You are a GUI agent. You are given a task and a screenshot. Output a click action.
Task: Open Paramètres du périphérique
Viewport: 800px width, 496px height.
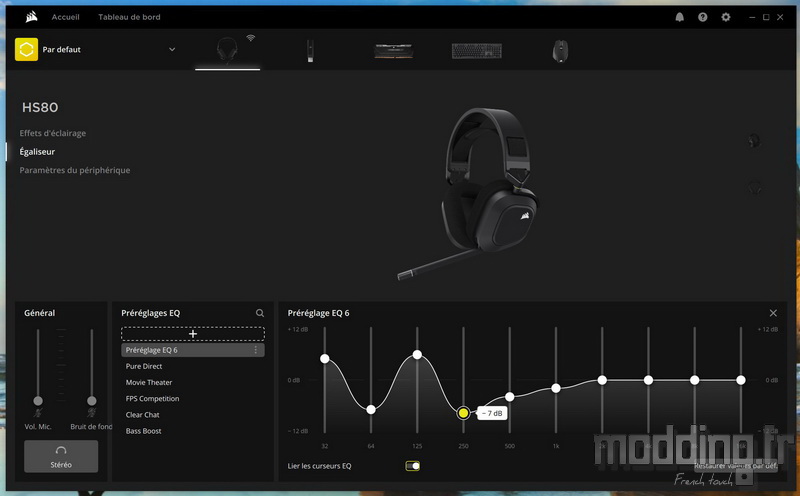click(74, 170)
